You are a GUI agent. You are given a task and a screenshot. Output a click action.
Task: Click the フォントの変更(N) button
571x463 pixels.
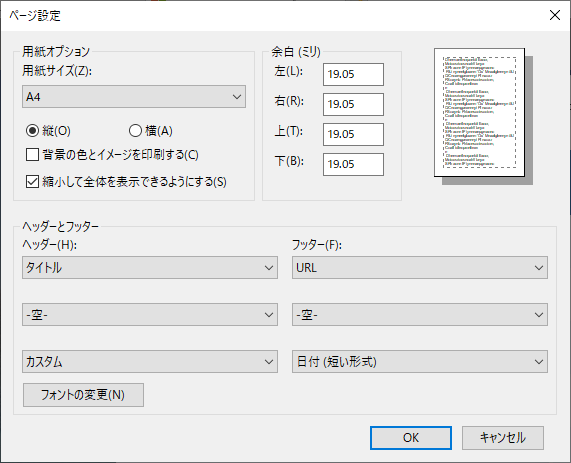tap(83, 395)
